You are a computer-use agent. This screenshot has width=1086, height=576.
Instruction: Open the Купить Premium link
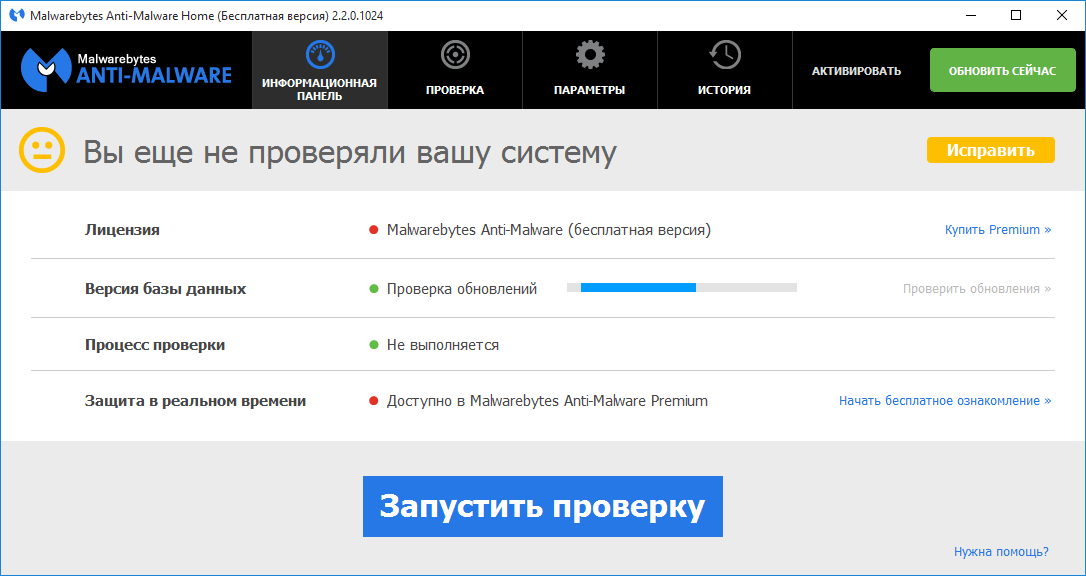pos(997,230)
